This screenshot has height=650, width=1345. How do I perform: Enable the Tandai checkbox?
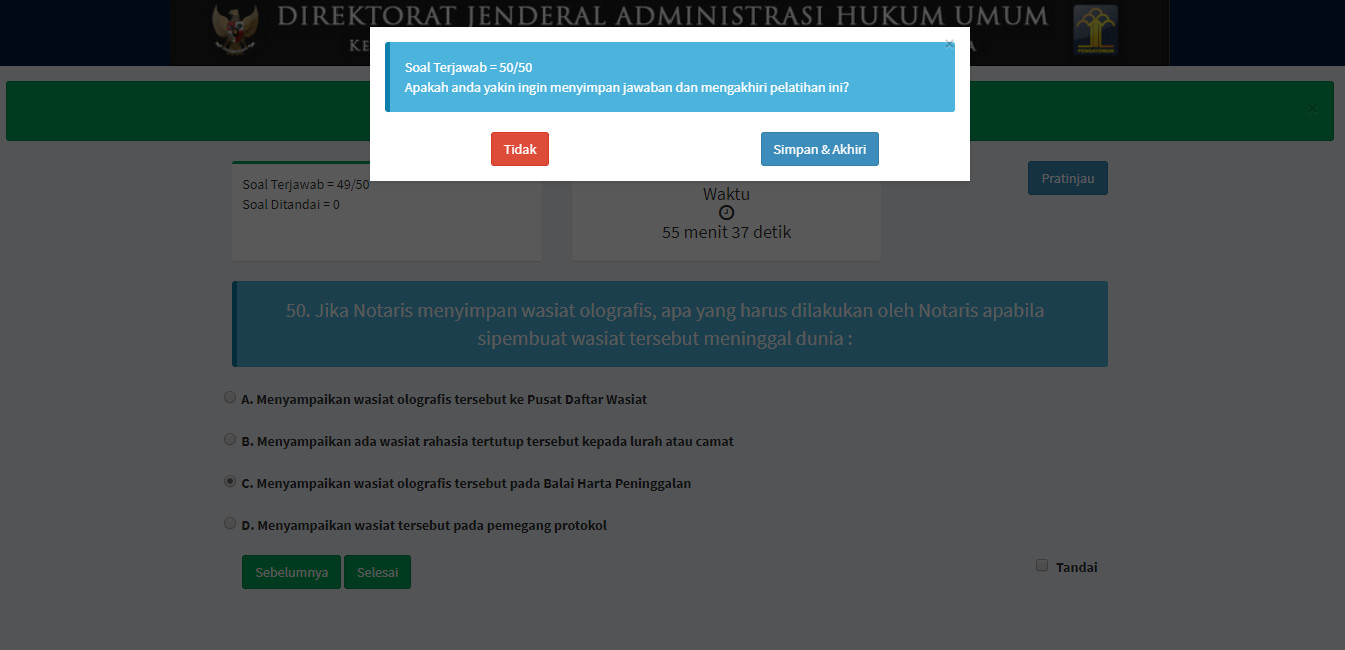tap(1042, 566)
